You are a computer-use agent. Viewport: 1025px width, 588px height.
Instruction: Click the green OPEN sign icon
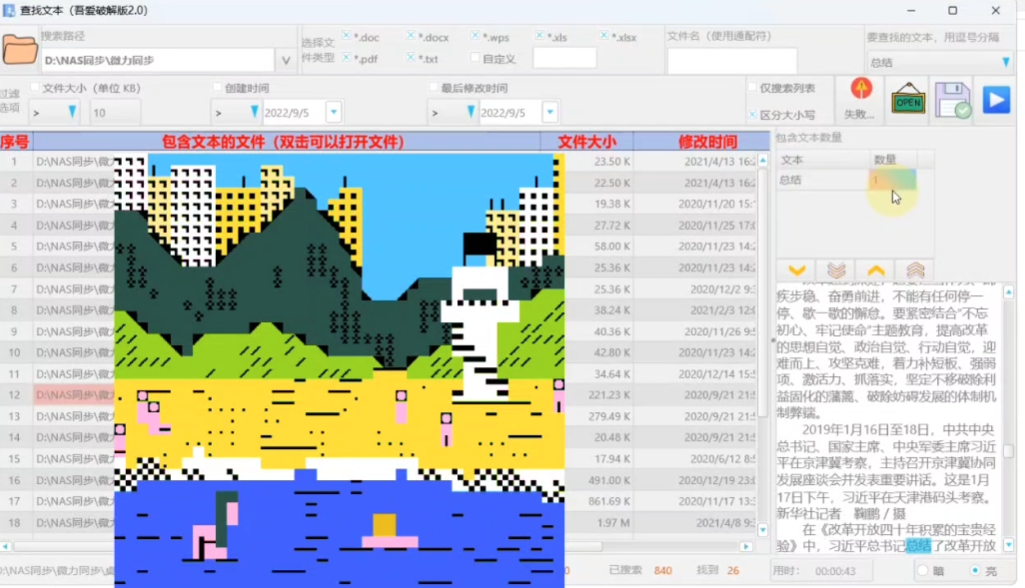(908, 100)
